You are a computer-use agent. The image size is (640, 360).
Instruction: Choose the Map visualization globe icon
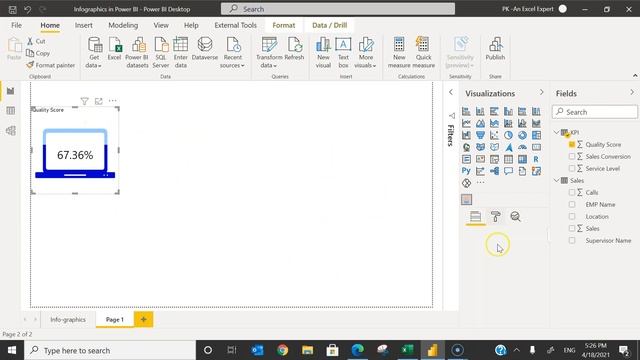coord(466,147)
